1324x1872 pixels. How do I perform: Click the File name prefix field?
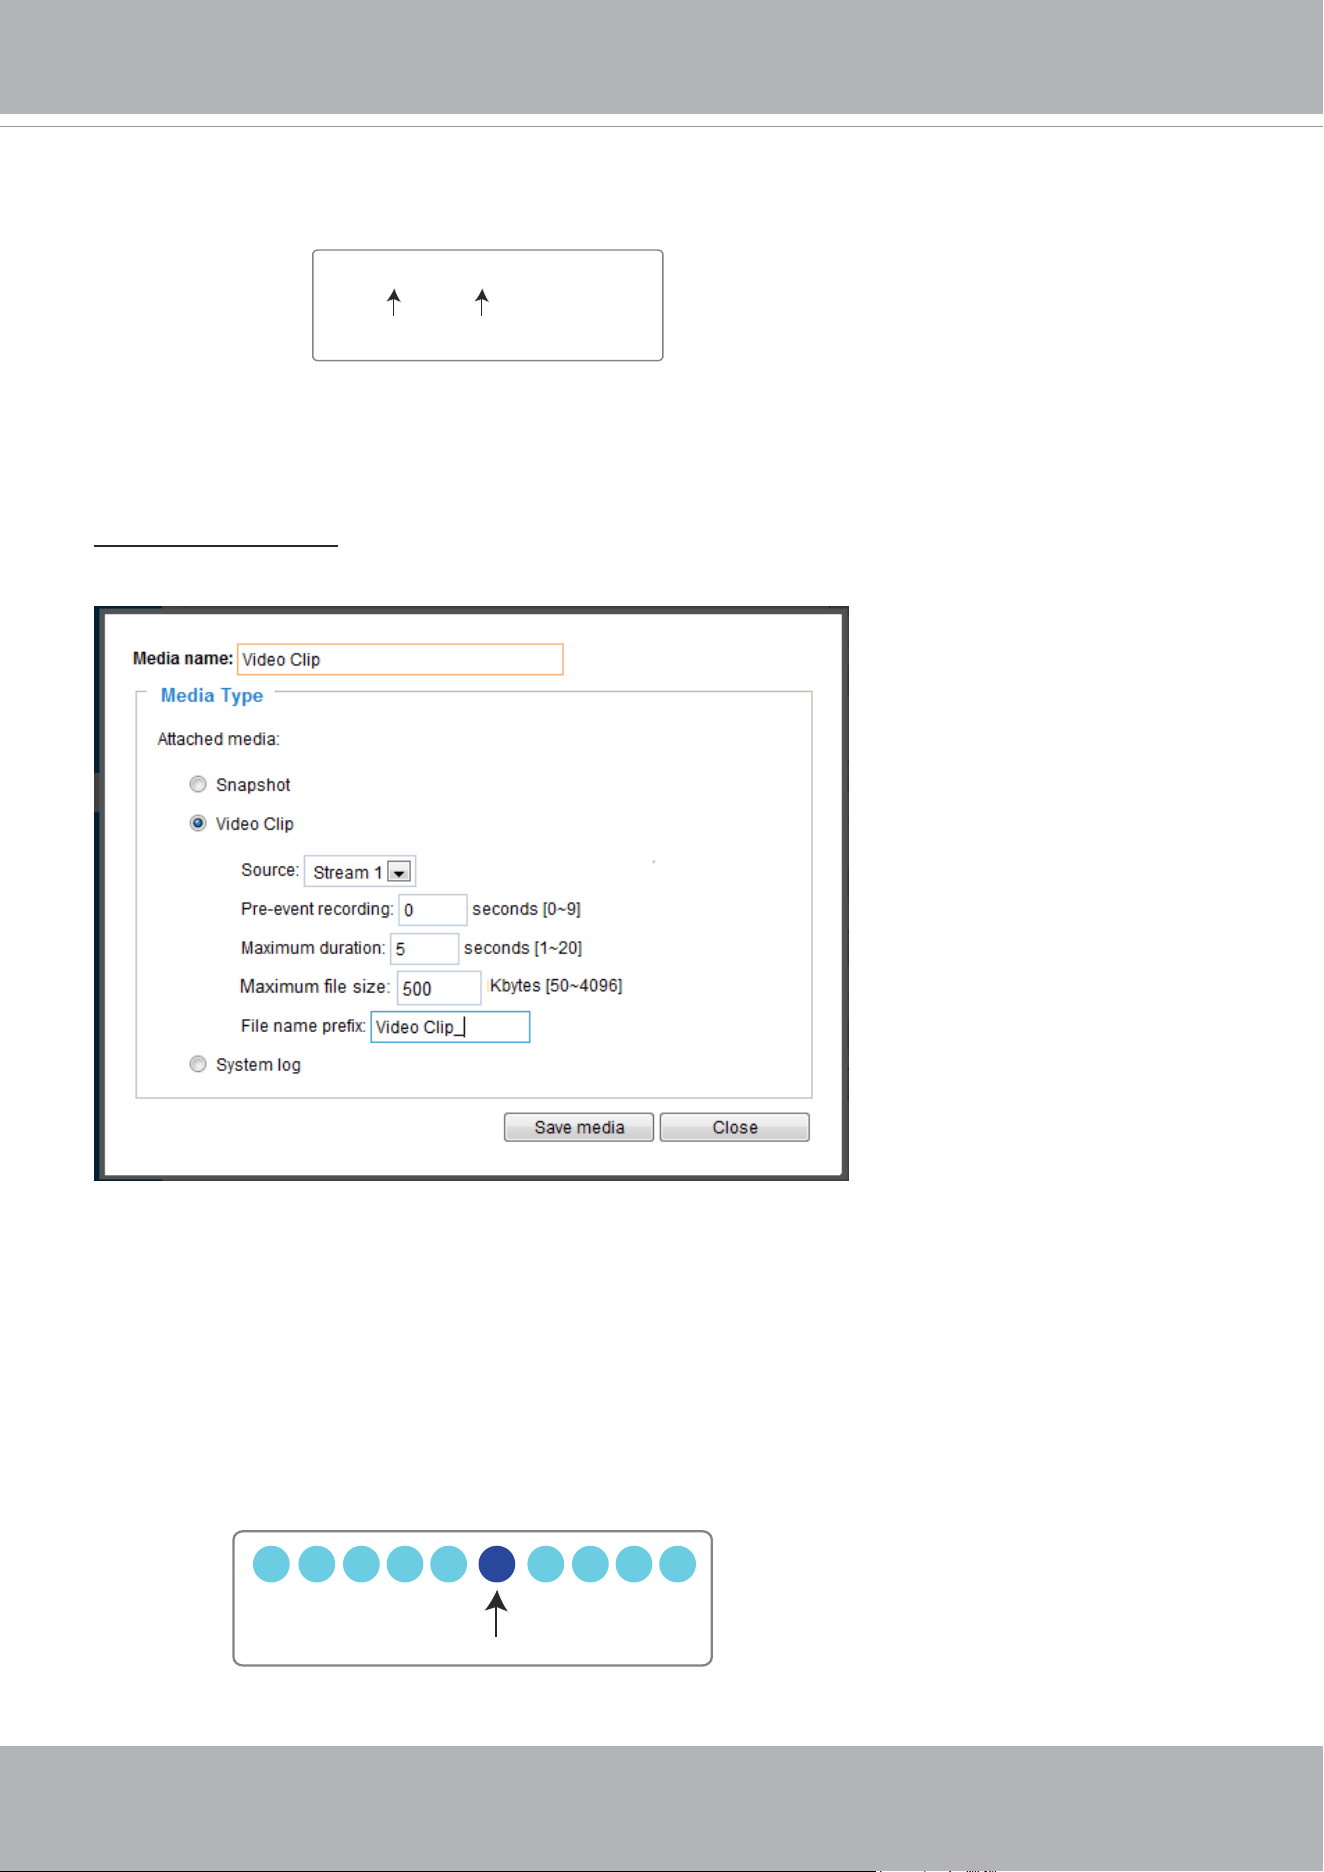point(450,1027)
